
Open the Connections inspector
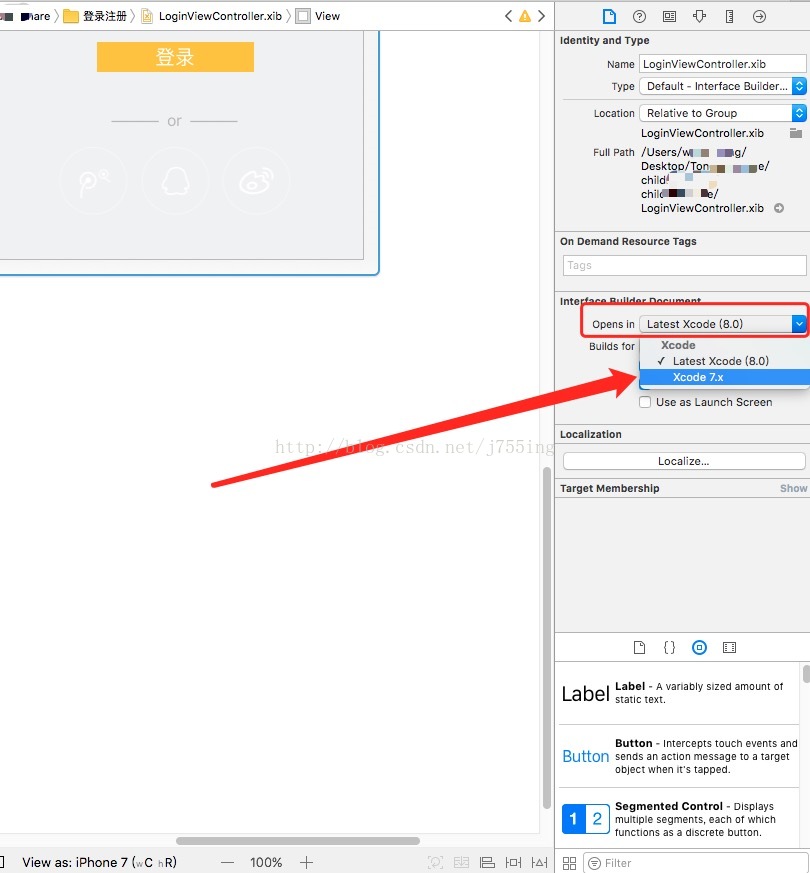[x=759, y=16]
